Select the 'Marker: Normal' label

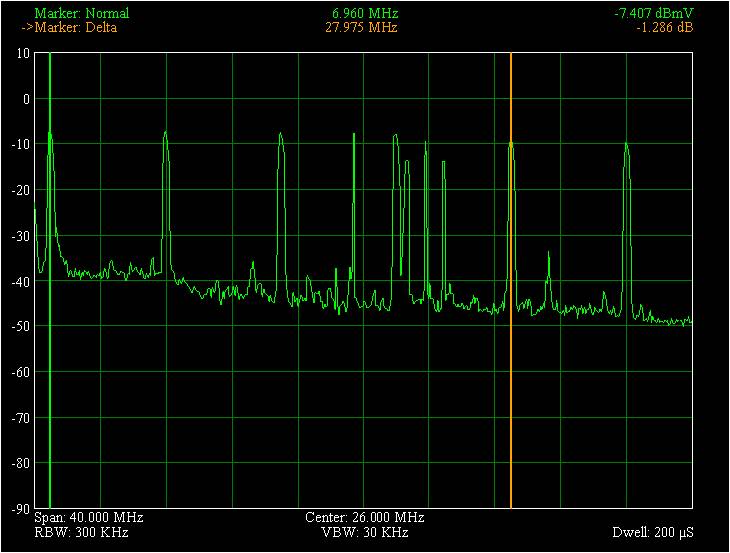(x=82, y=14)
